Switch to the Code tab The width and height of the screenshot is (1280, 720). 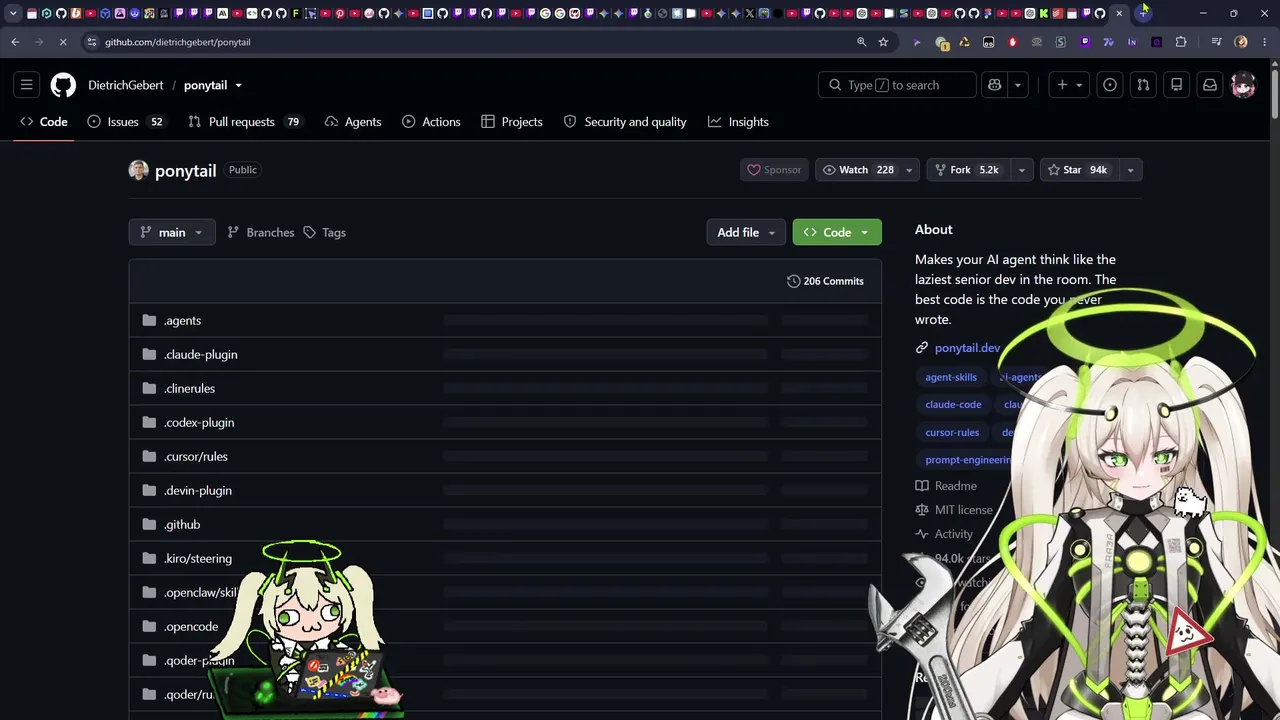44,122
